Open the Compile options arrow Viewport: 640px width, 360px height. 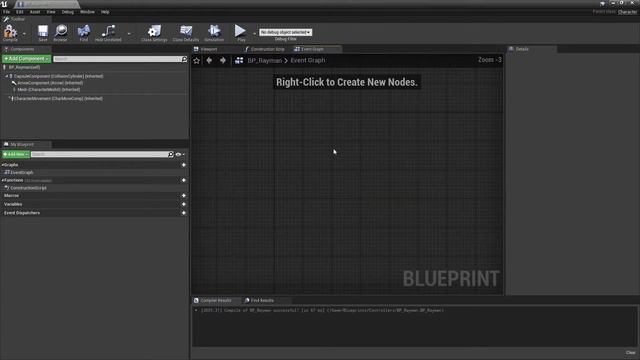tap(24, 33)
